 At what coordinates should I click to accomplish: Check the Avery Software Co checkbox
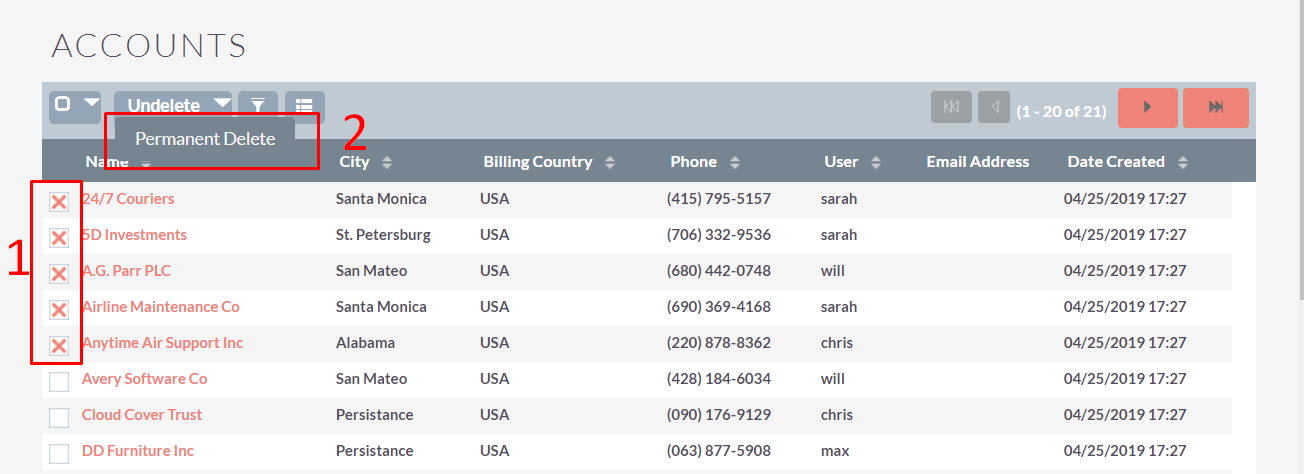pos(59,381)
